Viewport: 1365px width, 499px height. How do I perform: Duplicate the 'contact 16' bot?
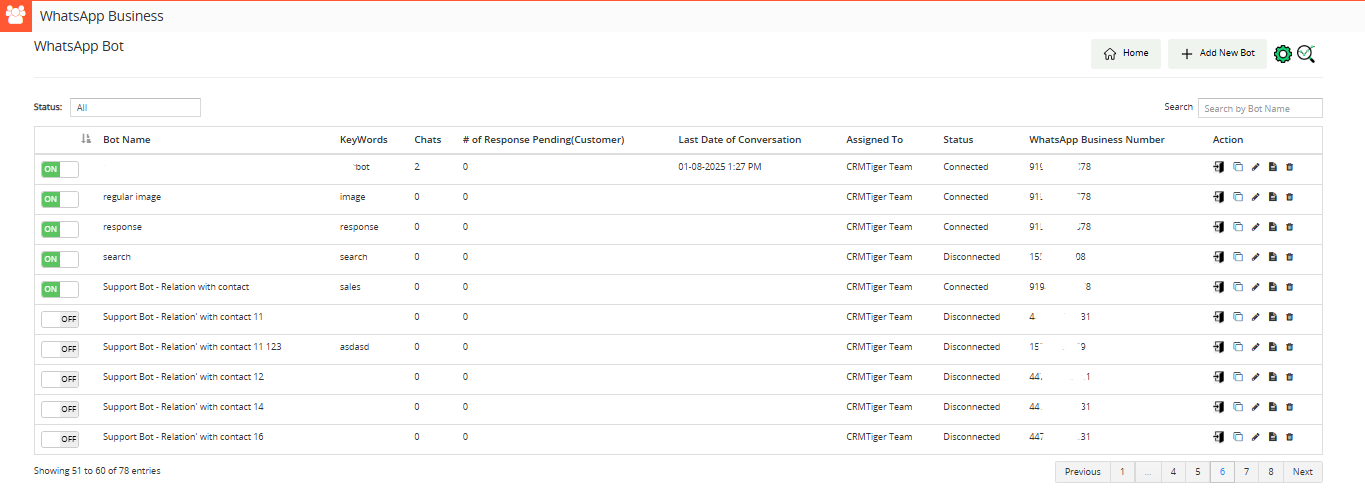point(1237,437)
